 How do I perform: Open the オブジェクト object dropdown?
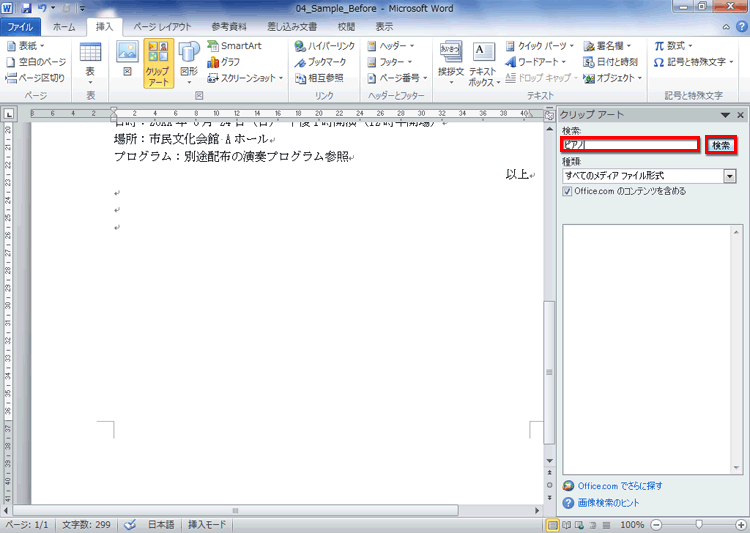[613, 78]
